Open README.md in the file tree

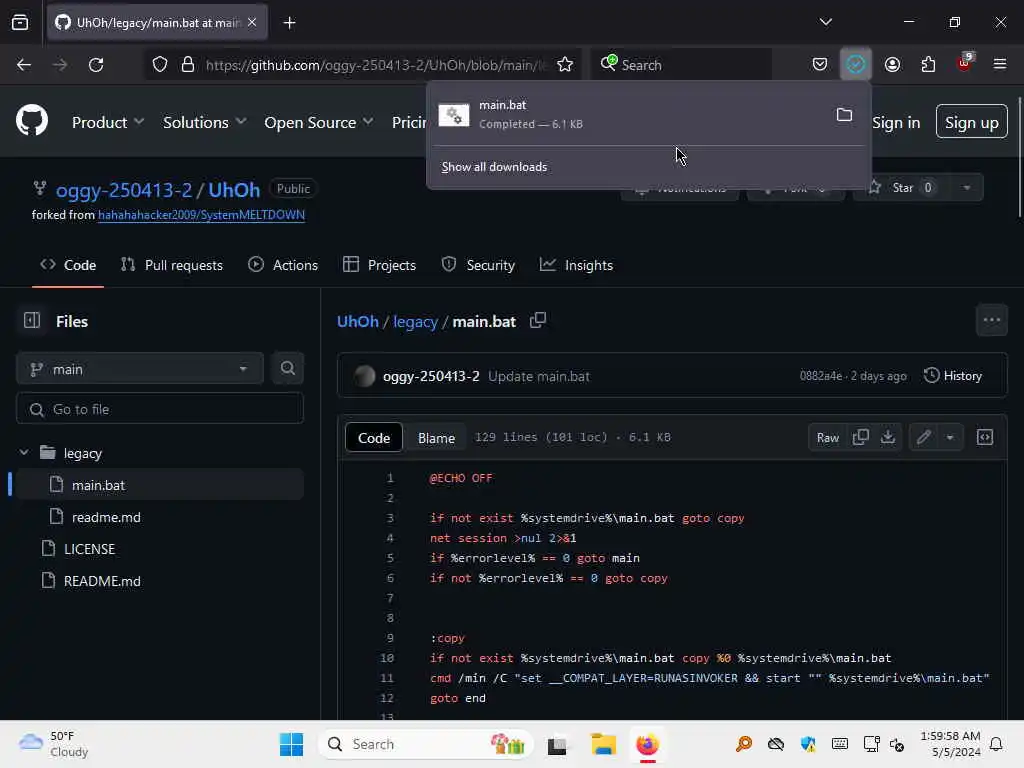[x=102, y=581]
